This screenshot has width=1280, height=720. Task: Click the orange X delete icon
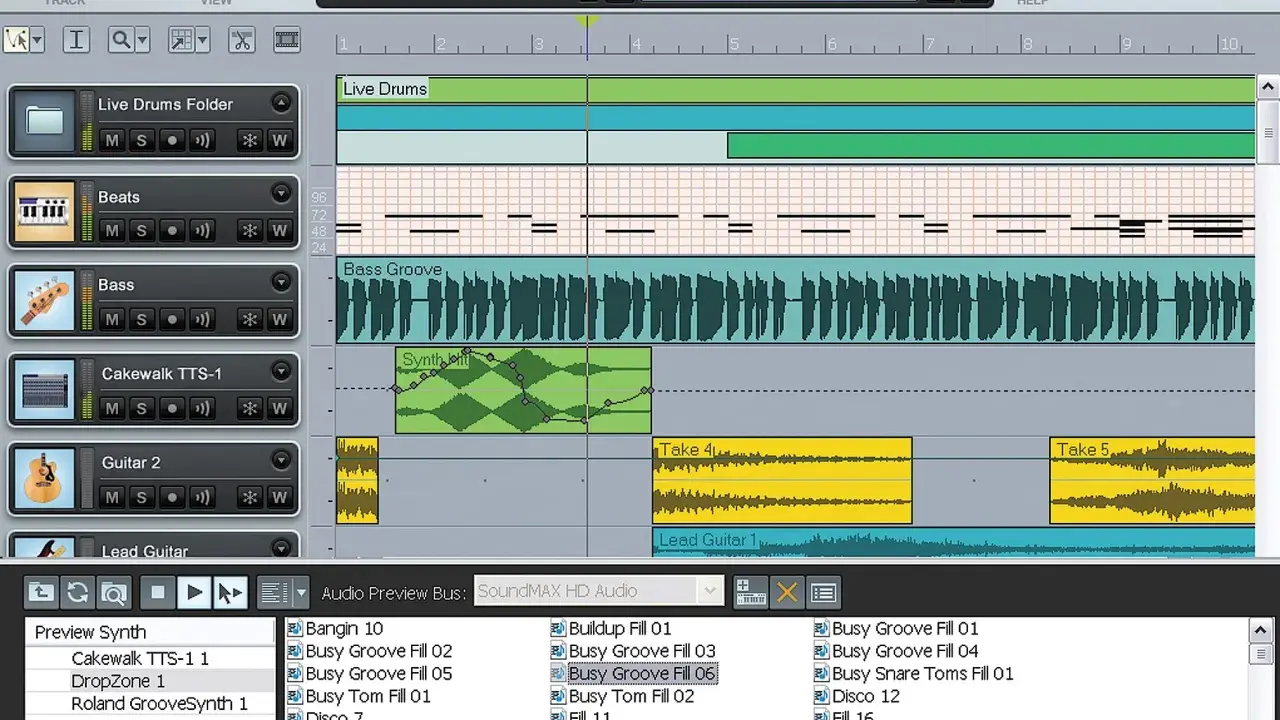pos(787,592)
